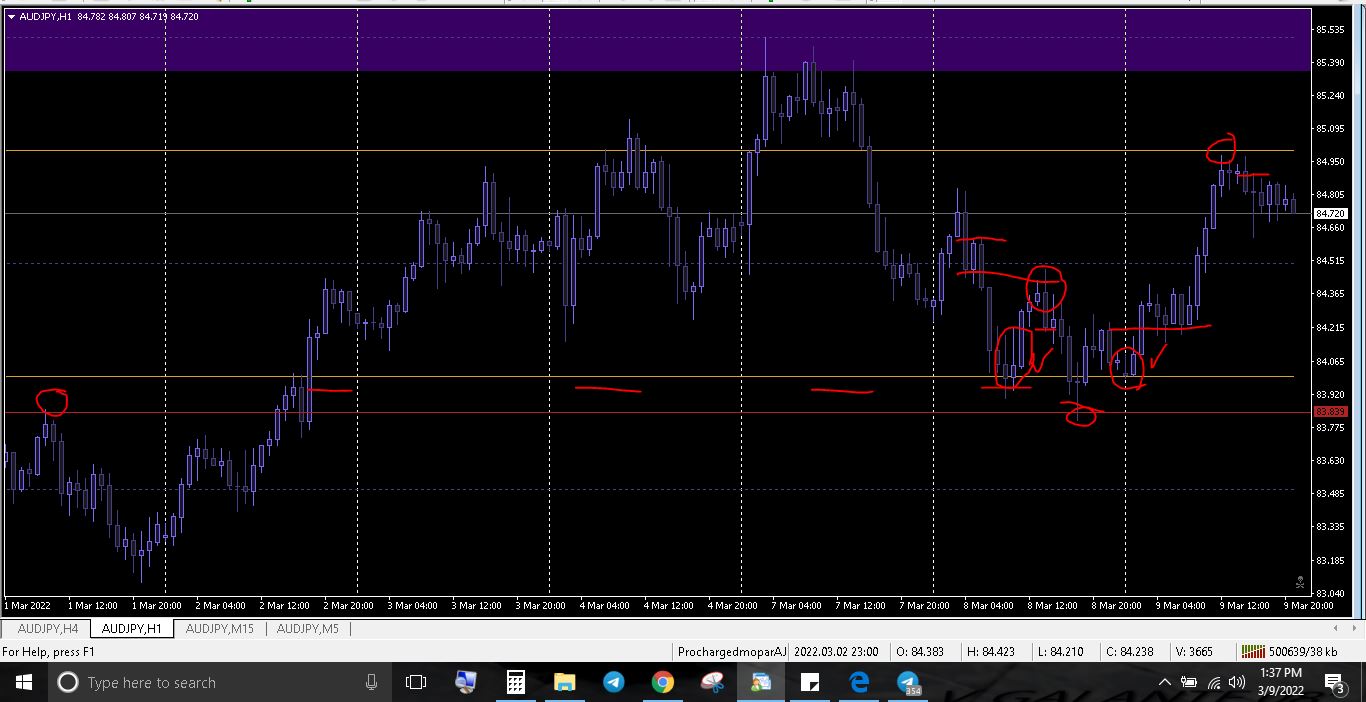The image size is (1366, 702).
Task: Open the AUDJPY,M5 chart tab
Action: 307,629
